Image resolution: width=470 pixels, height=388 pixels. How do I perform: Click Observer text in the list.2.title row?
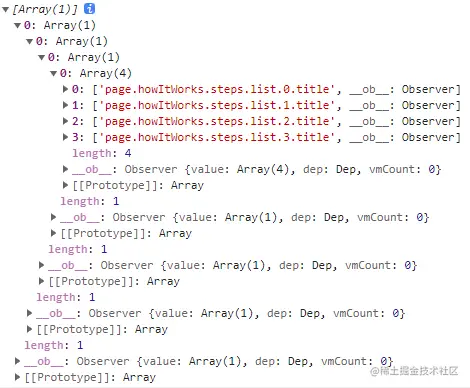[429, 121]
